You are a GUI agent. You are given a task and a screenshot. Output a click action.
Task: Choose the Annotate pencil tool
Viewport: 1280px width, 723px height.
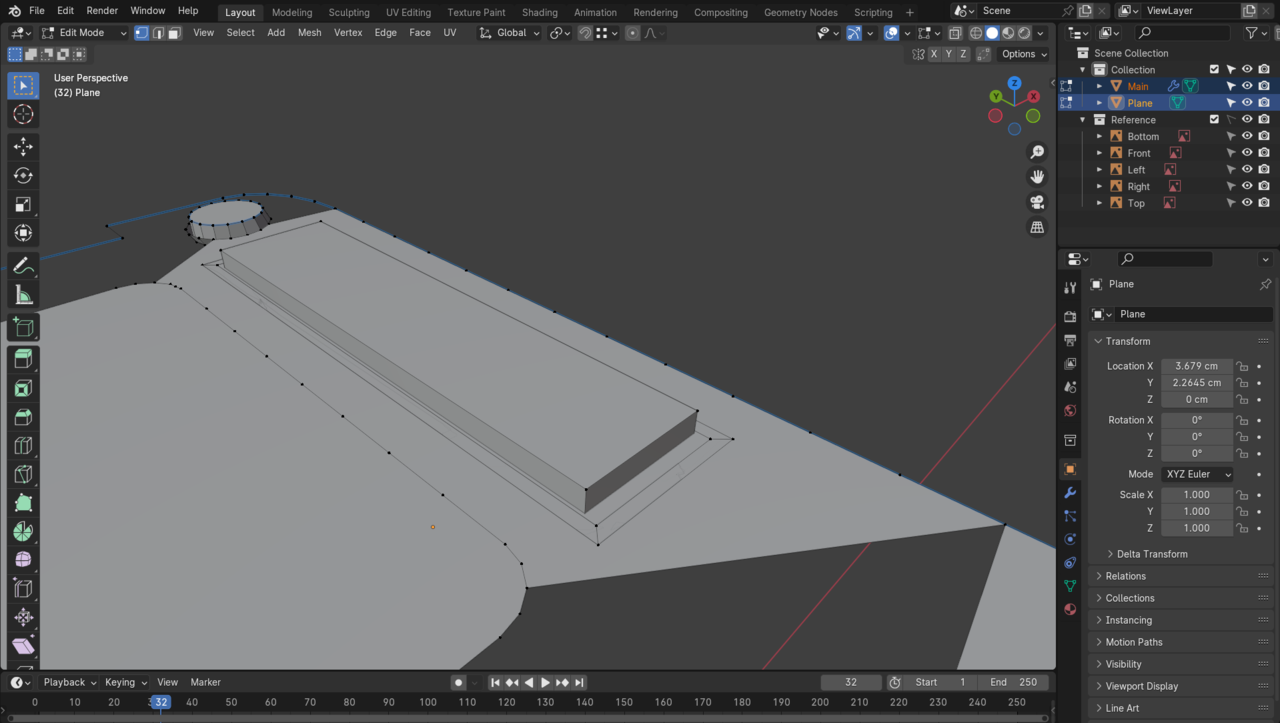23,266
